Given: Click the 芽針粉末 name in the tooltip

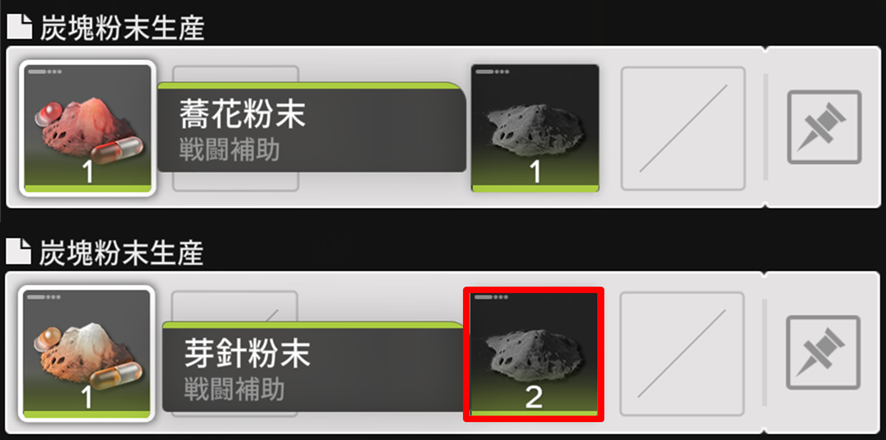Looking at the screenshot, I should (x=247, y=355).
